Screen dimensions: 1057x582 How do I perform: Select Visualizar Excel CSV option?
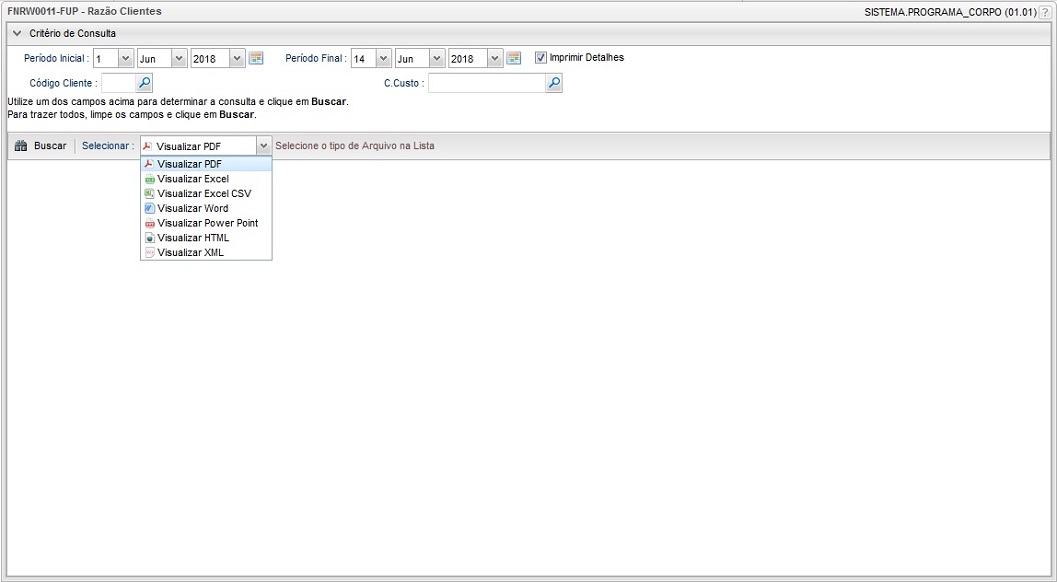point(204,193)
